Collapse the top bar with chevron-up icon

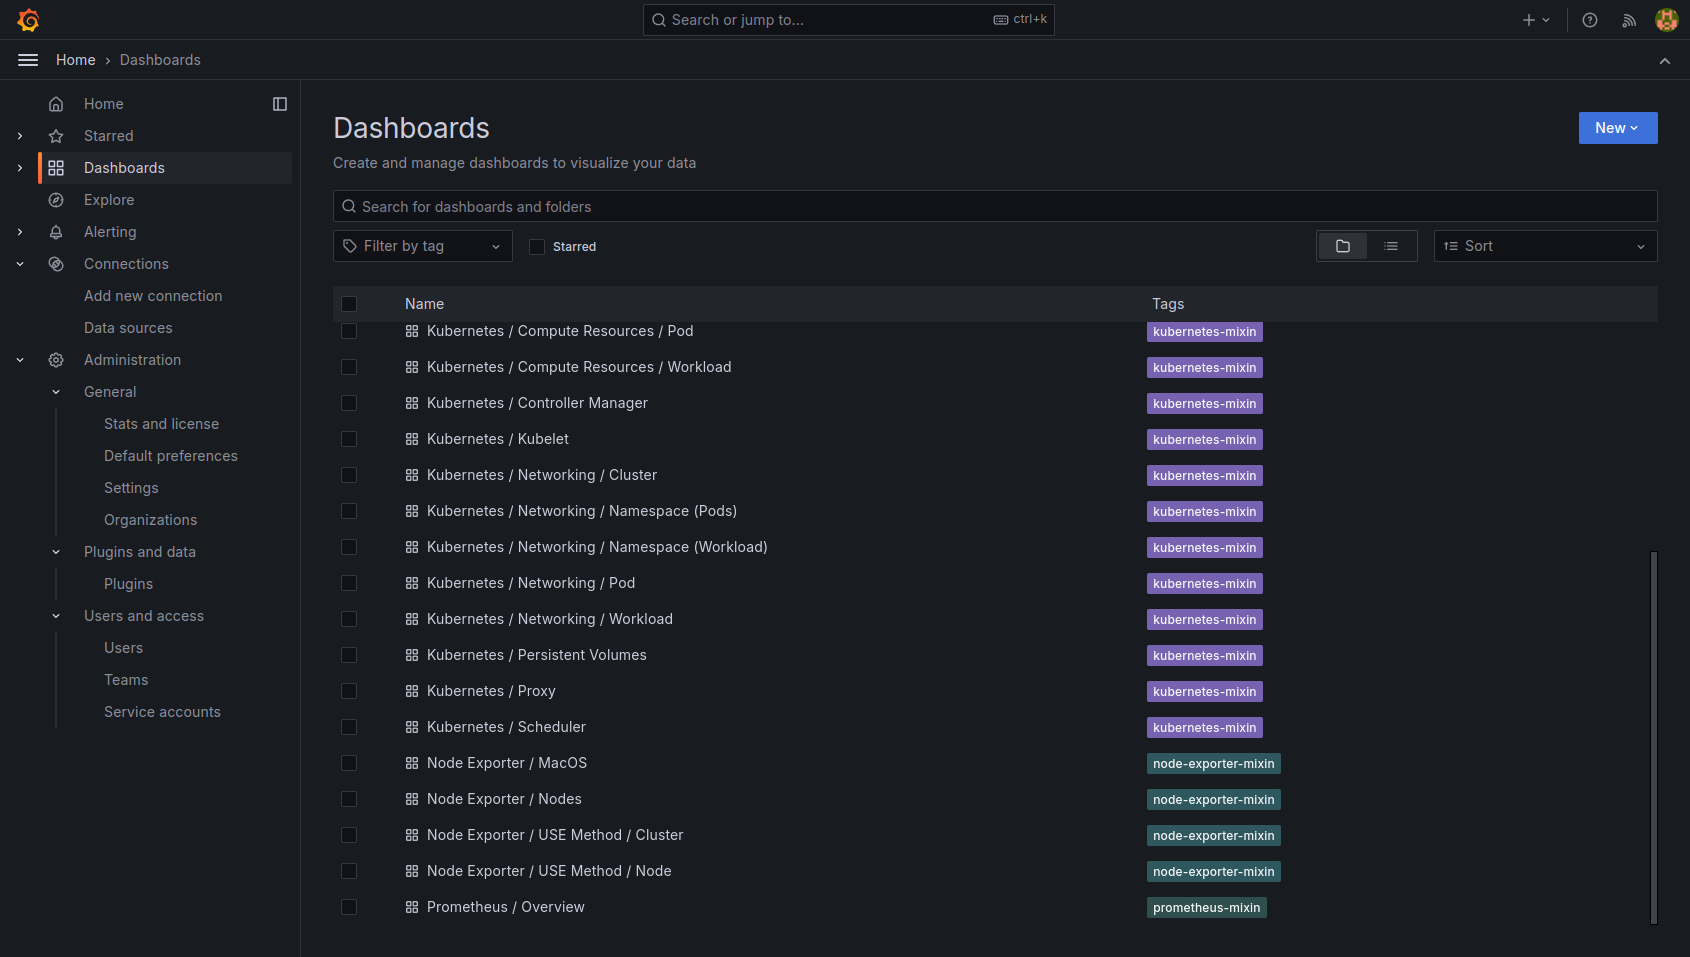(x=1665, y=61)
